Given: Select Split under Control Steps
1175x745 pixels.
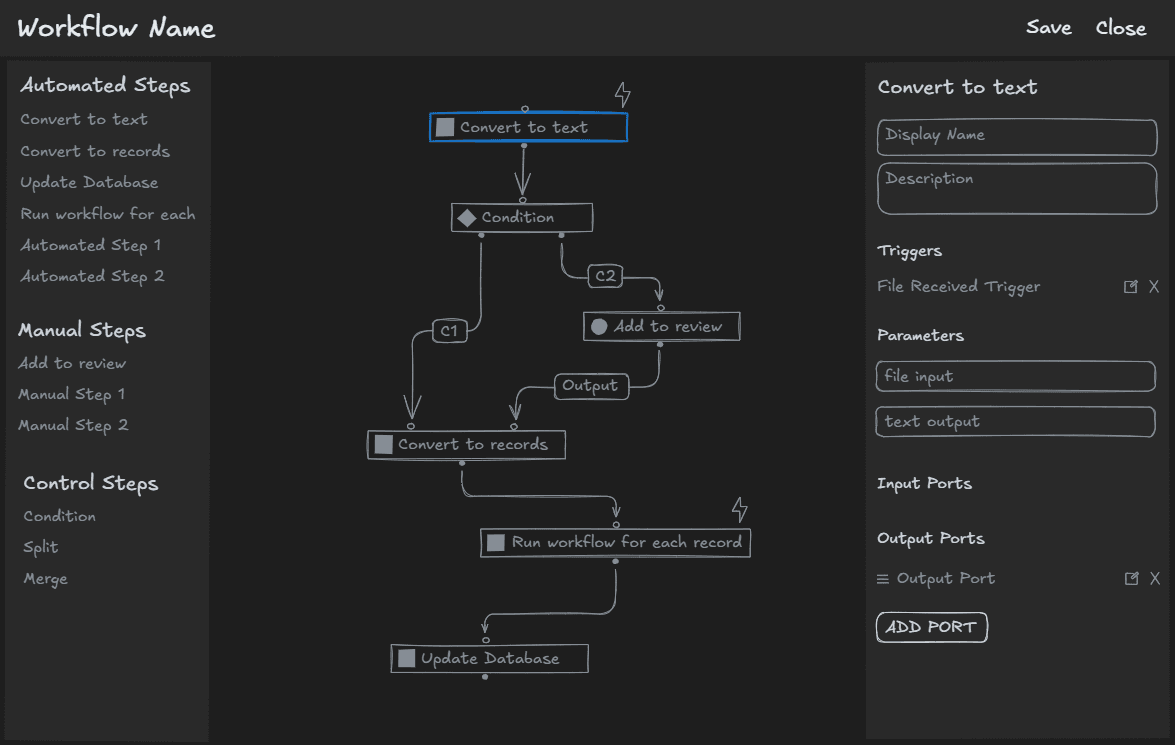Looking at the screenshot, I should tap(41, 547).
